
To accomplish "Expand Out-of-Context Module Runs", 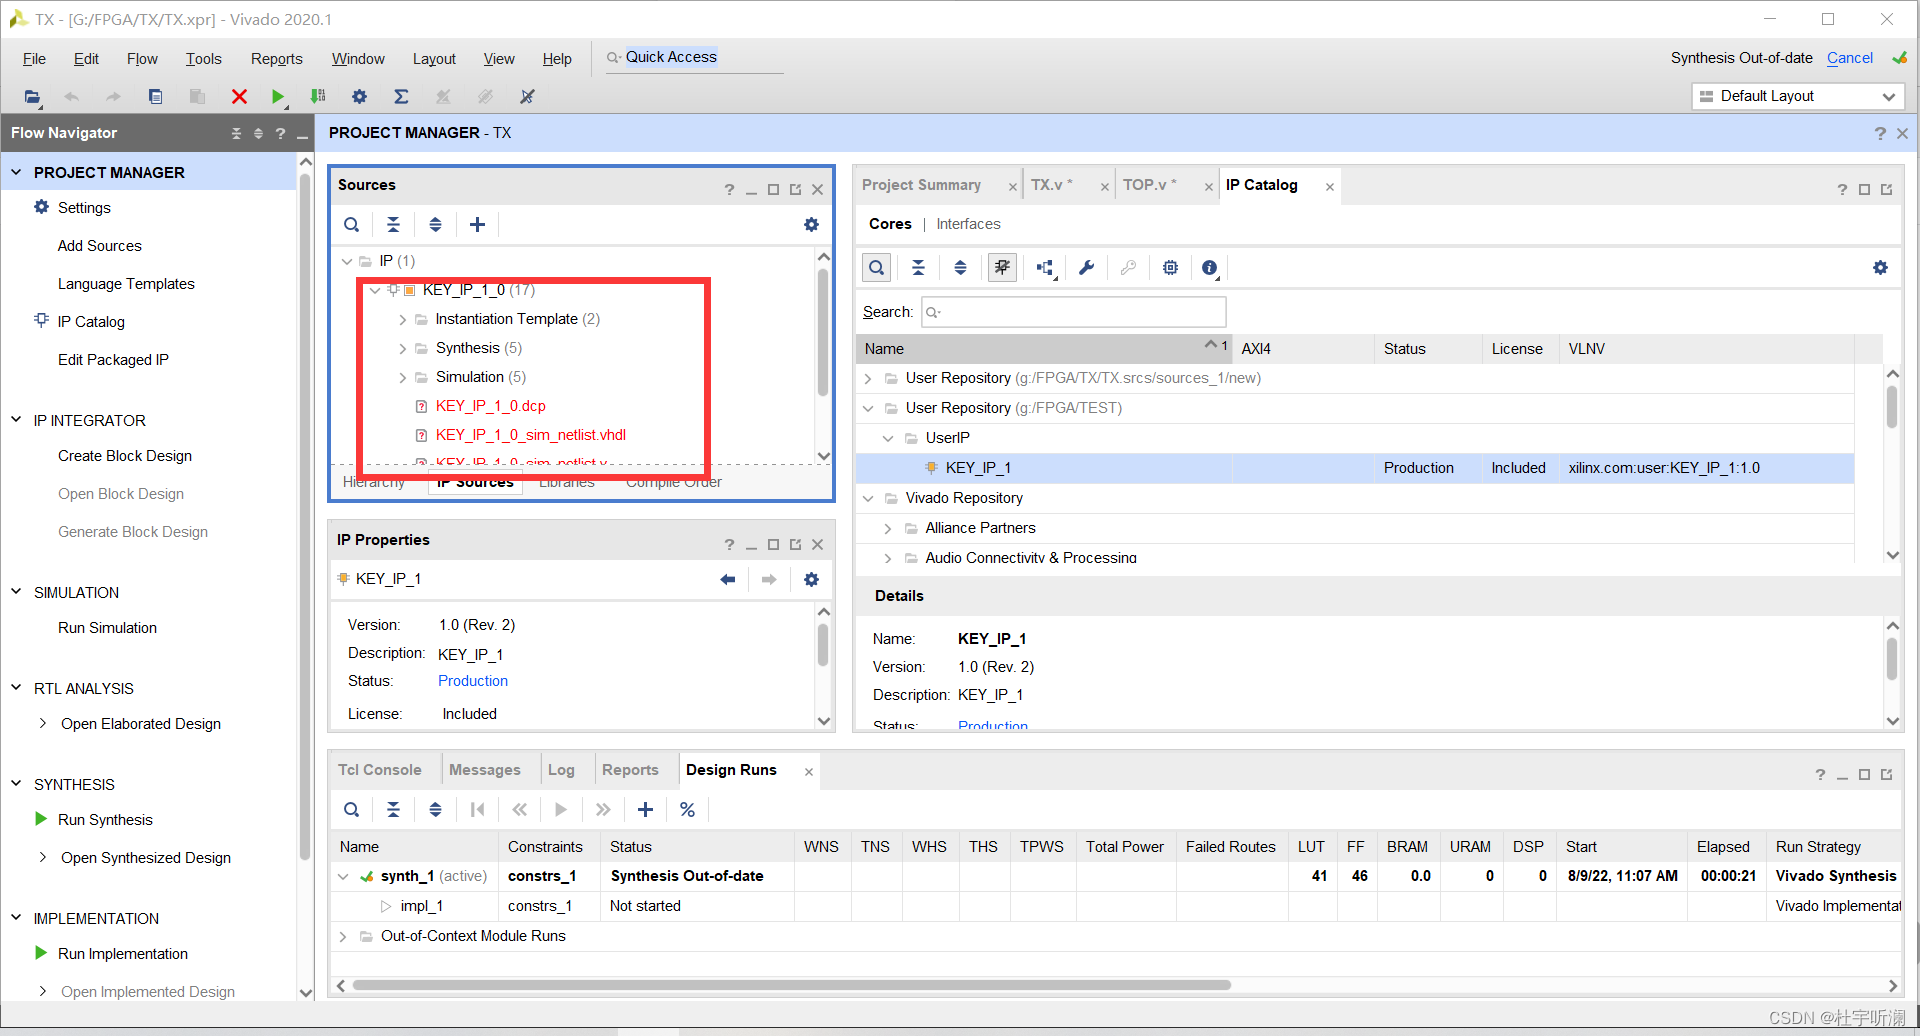I will [343, 937].
